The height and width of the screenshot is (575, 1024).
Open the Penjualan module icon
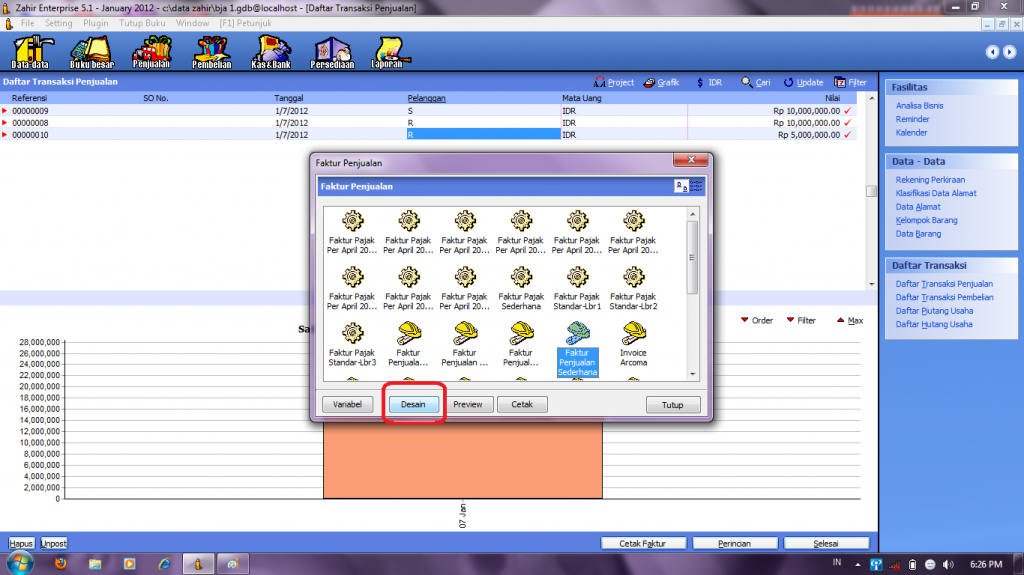click(x=152, y=52)
